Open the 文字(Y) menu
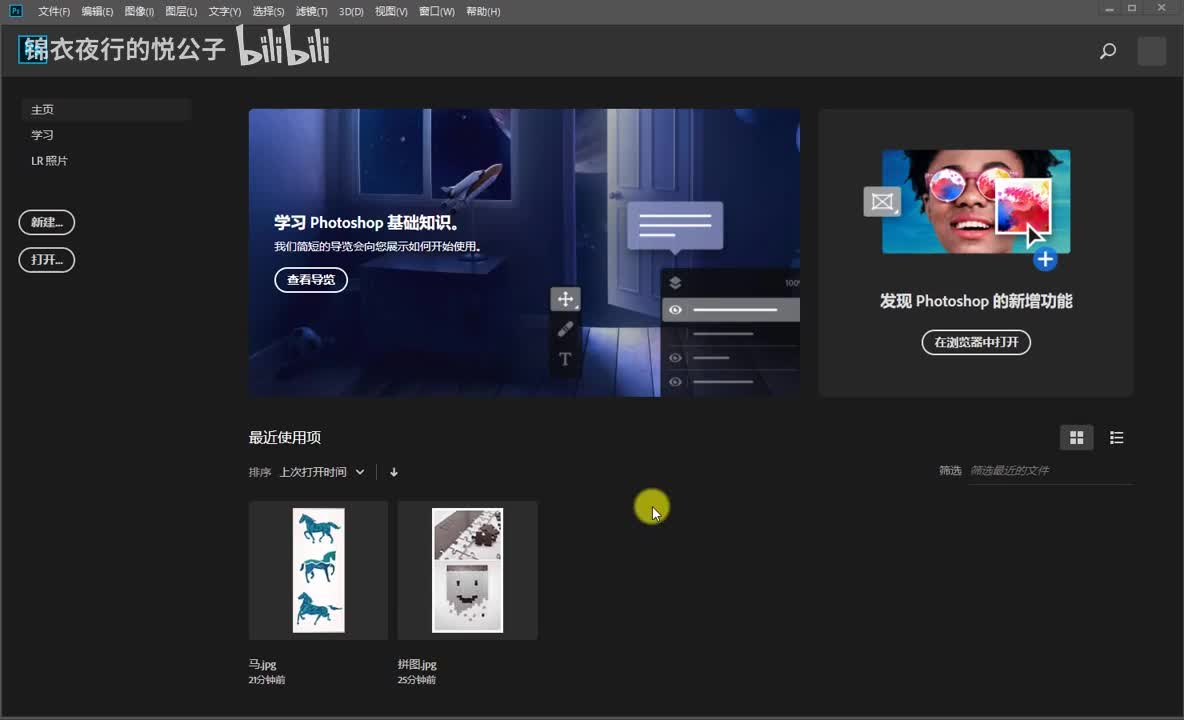This screenshot has width=1184, height=720. pos(224,11)
